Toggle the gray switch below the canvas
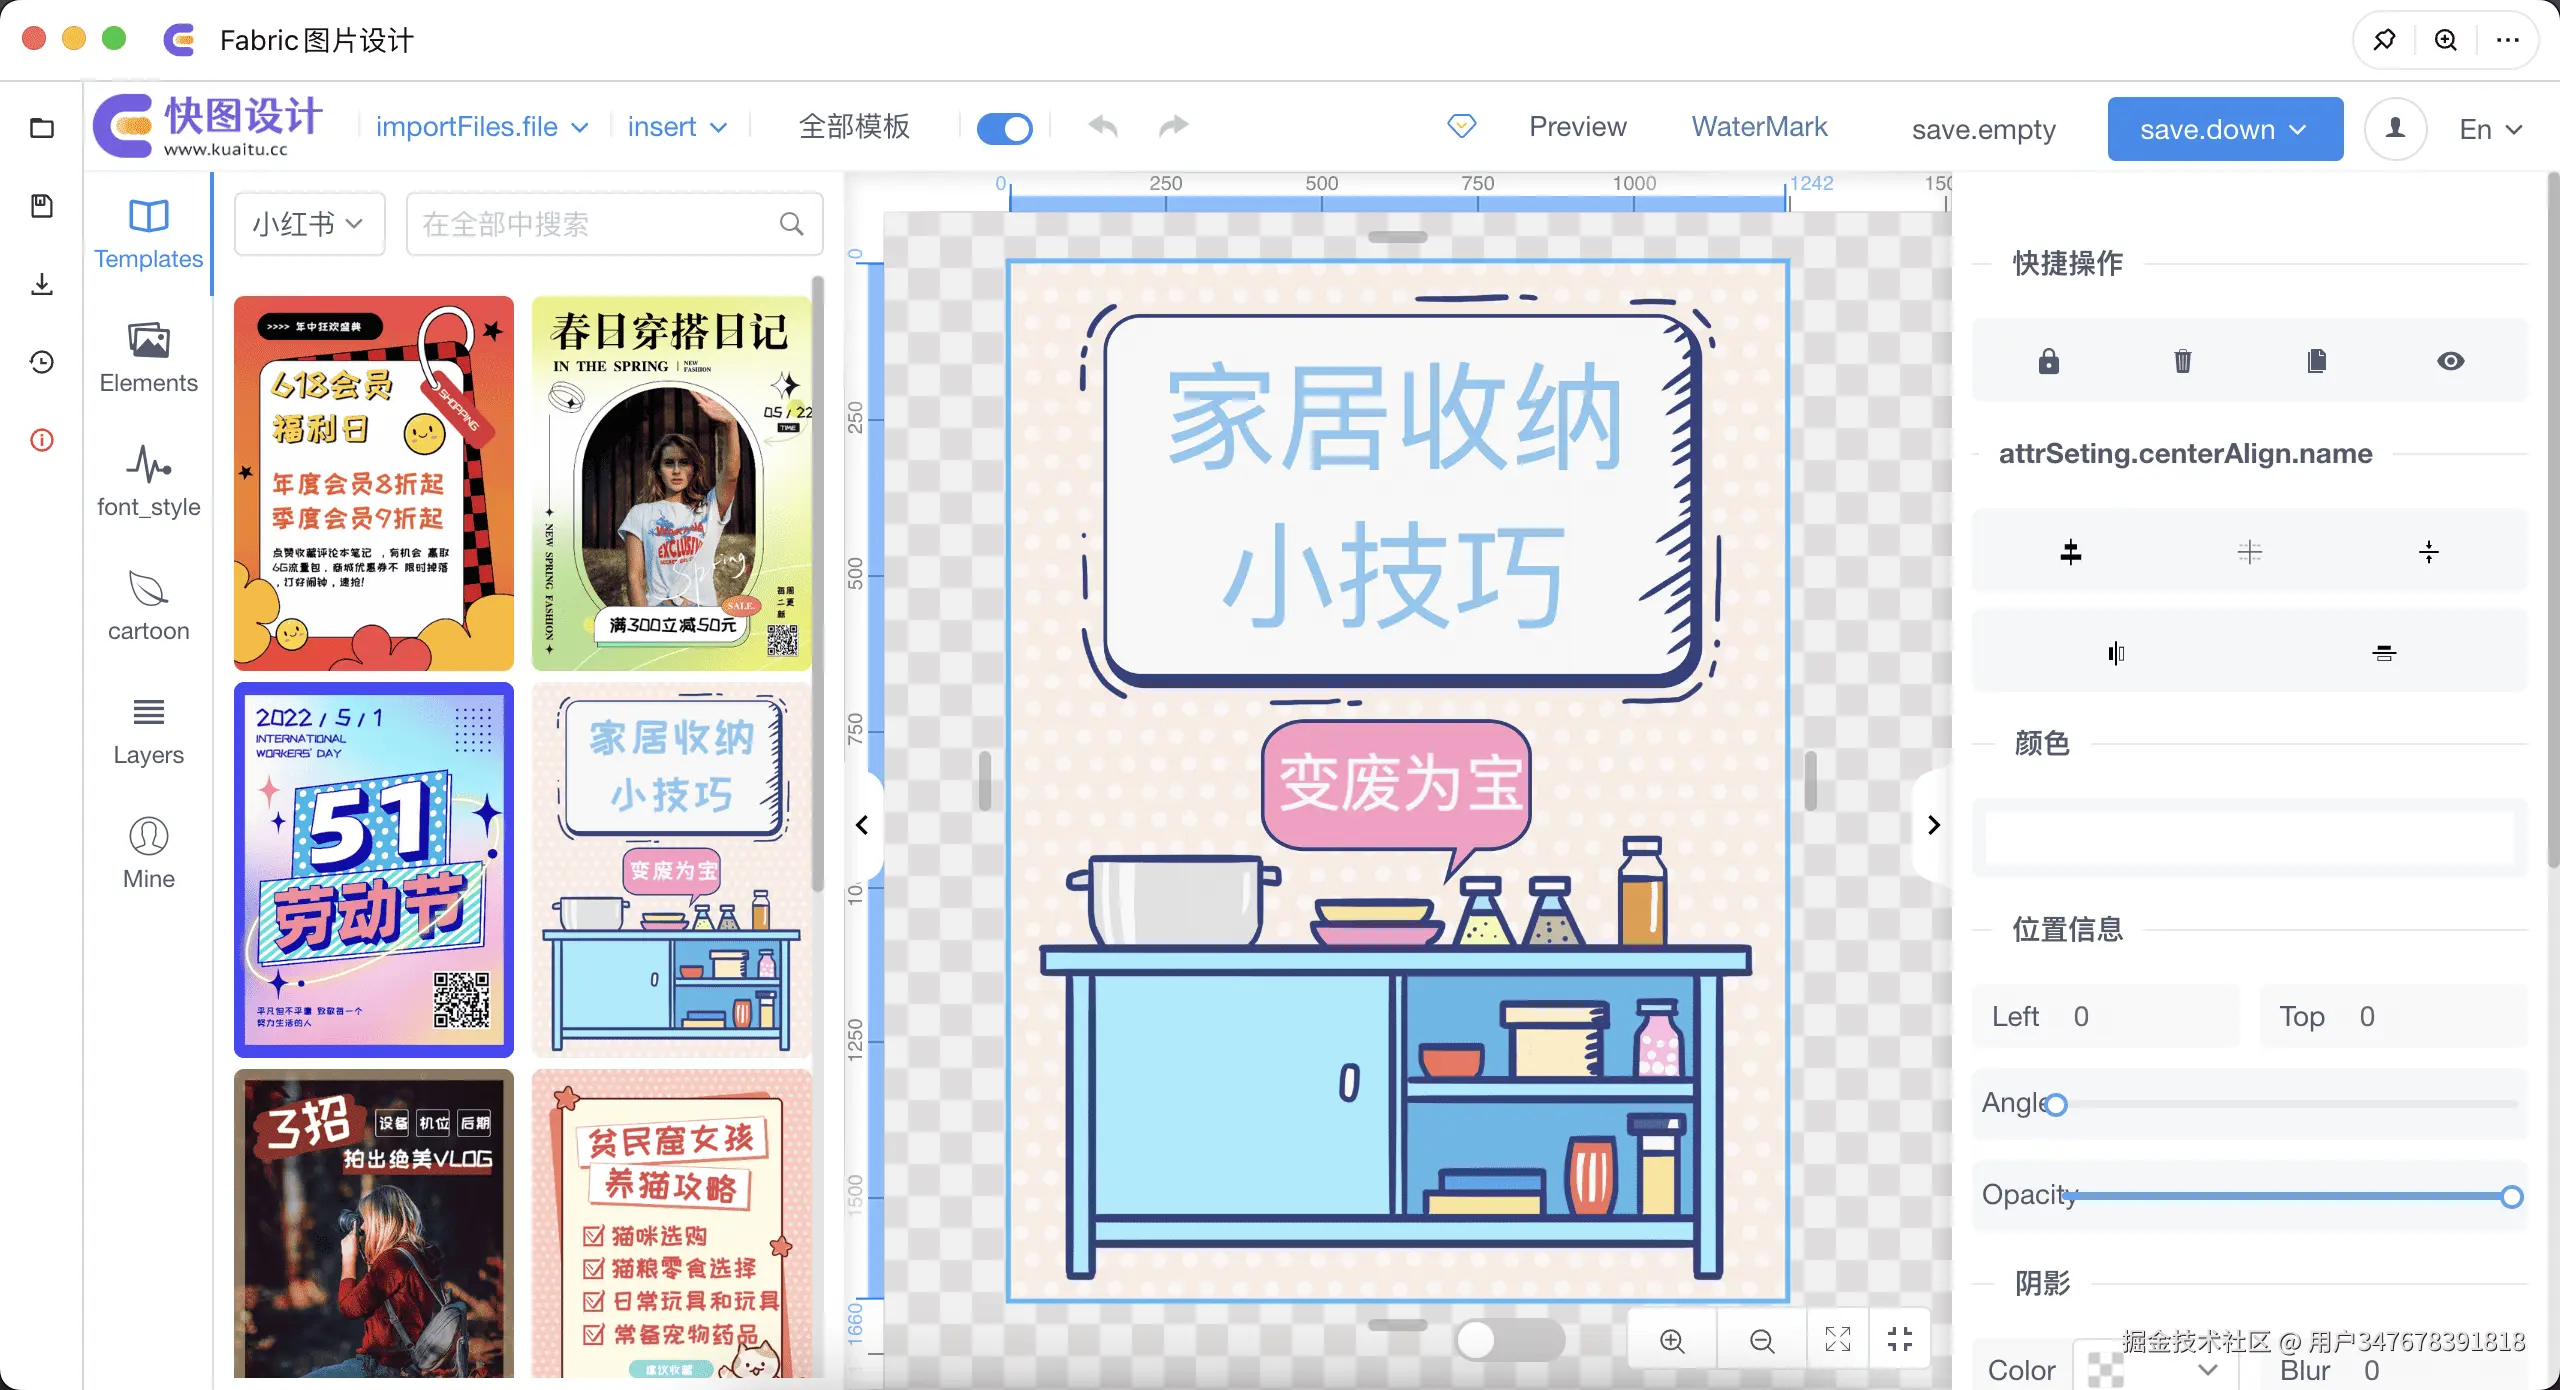The height and width of the screenshot is (1390, 2560). point(1509,1340)
